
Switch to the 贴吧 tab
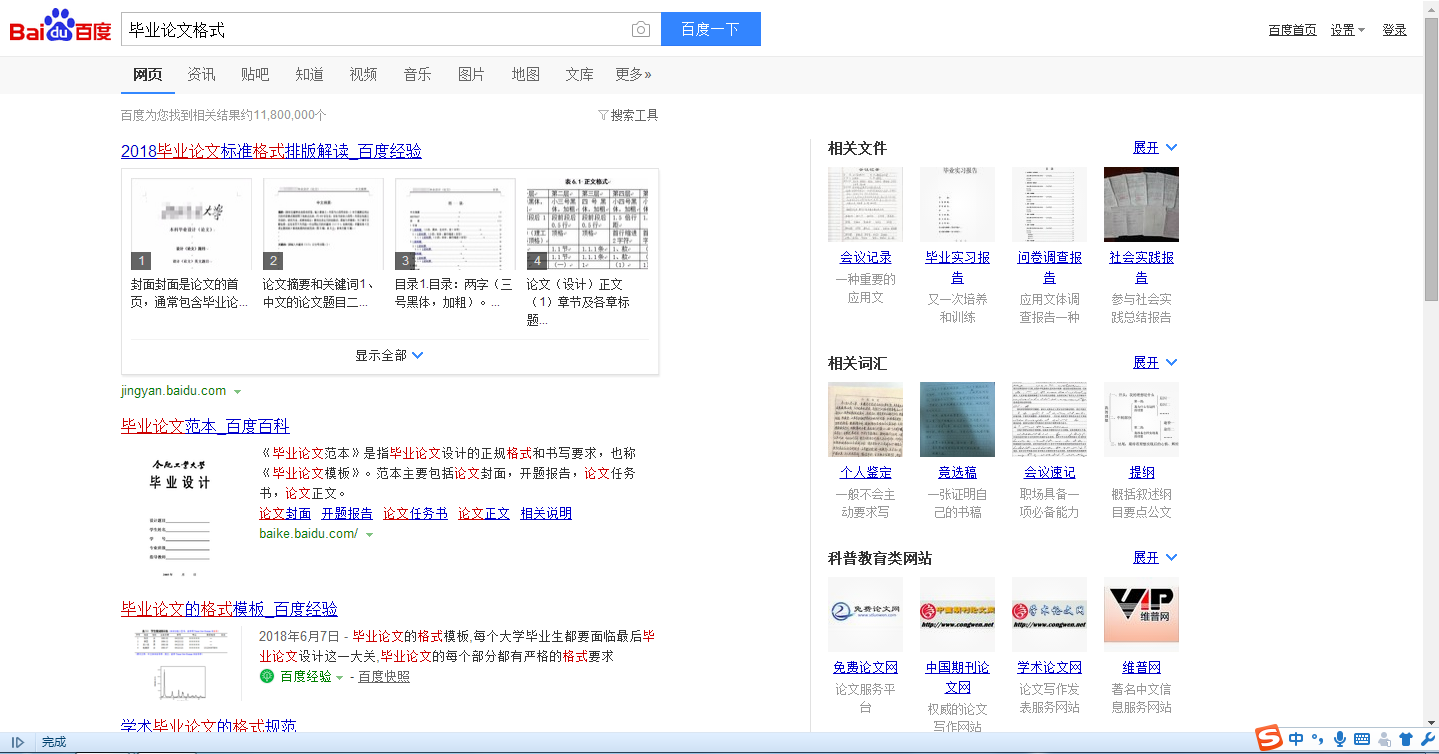pyautogui.click(x=255, y=74)
